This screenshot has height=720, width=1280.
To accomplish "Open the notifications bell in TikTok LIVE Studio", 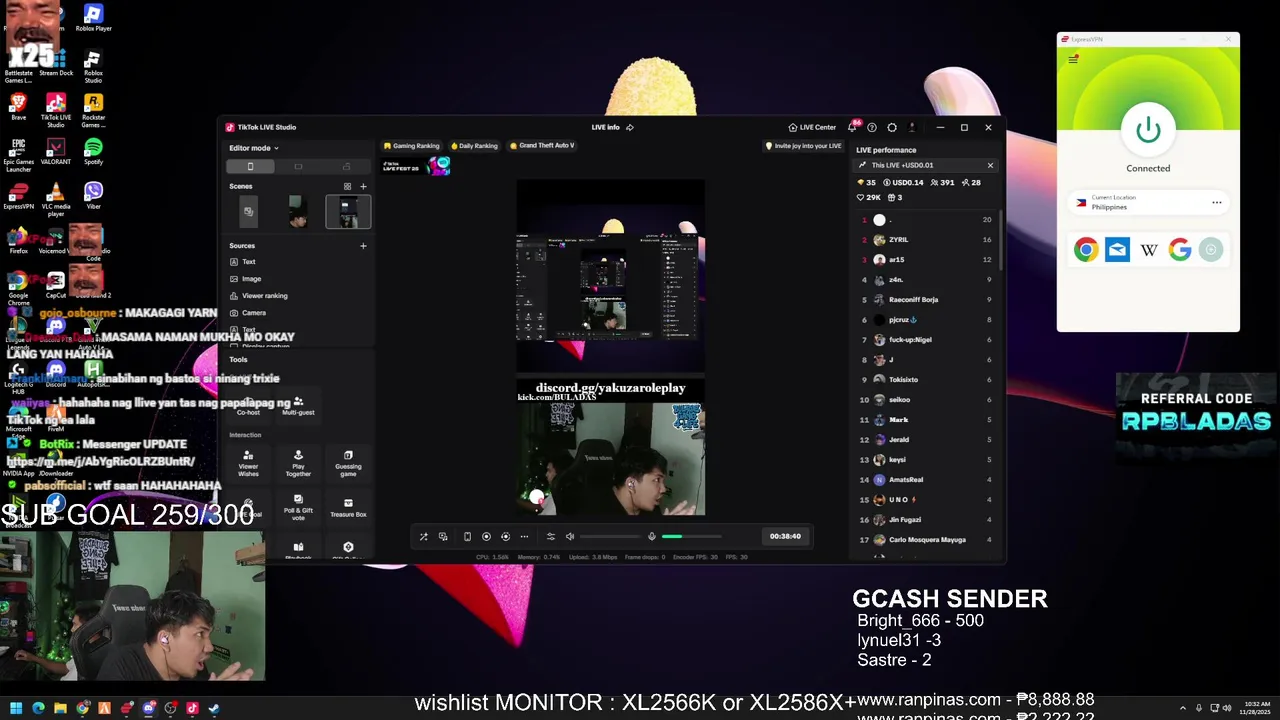I will pyautogui.click(x=852, y=127).
